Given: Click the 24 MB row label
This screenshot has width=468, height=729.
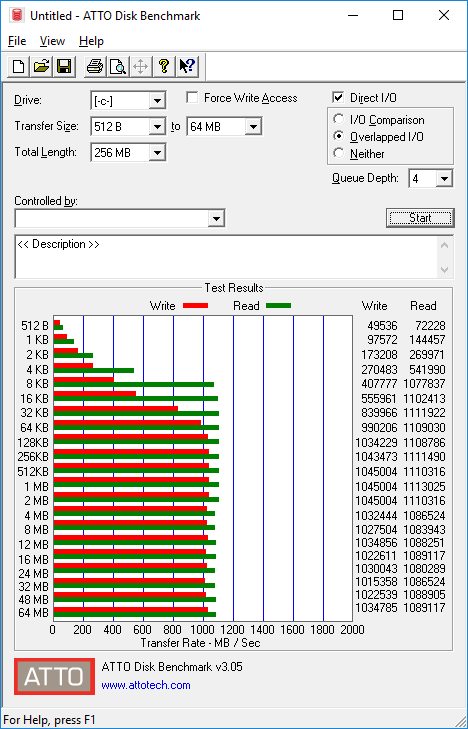Looking at the screenshot, I should [x=33, y=573].
